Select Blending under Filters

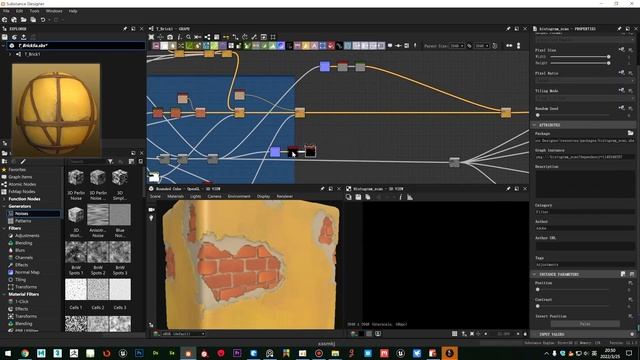[23, 243]
